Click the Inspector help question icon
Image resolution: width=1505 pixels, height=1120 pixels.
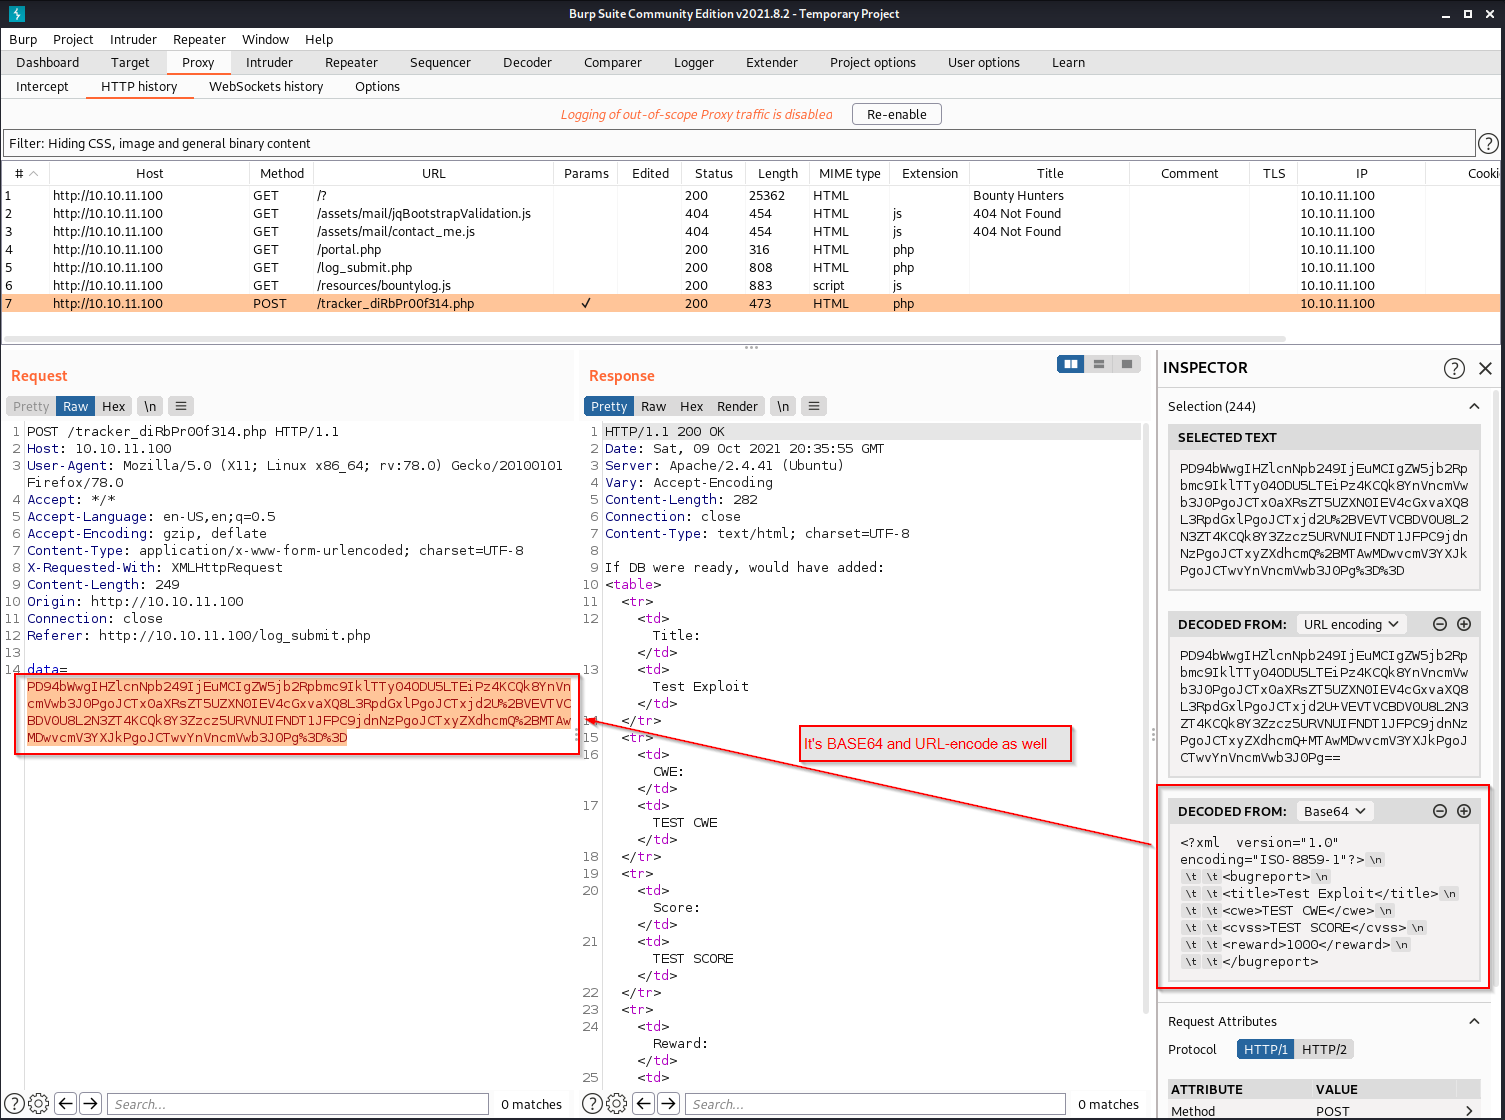[x=1454, y=368]
